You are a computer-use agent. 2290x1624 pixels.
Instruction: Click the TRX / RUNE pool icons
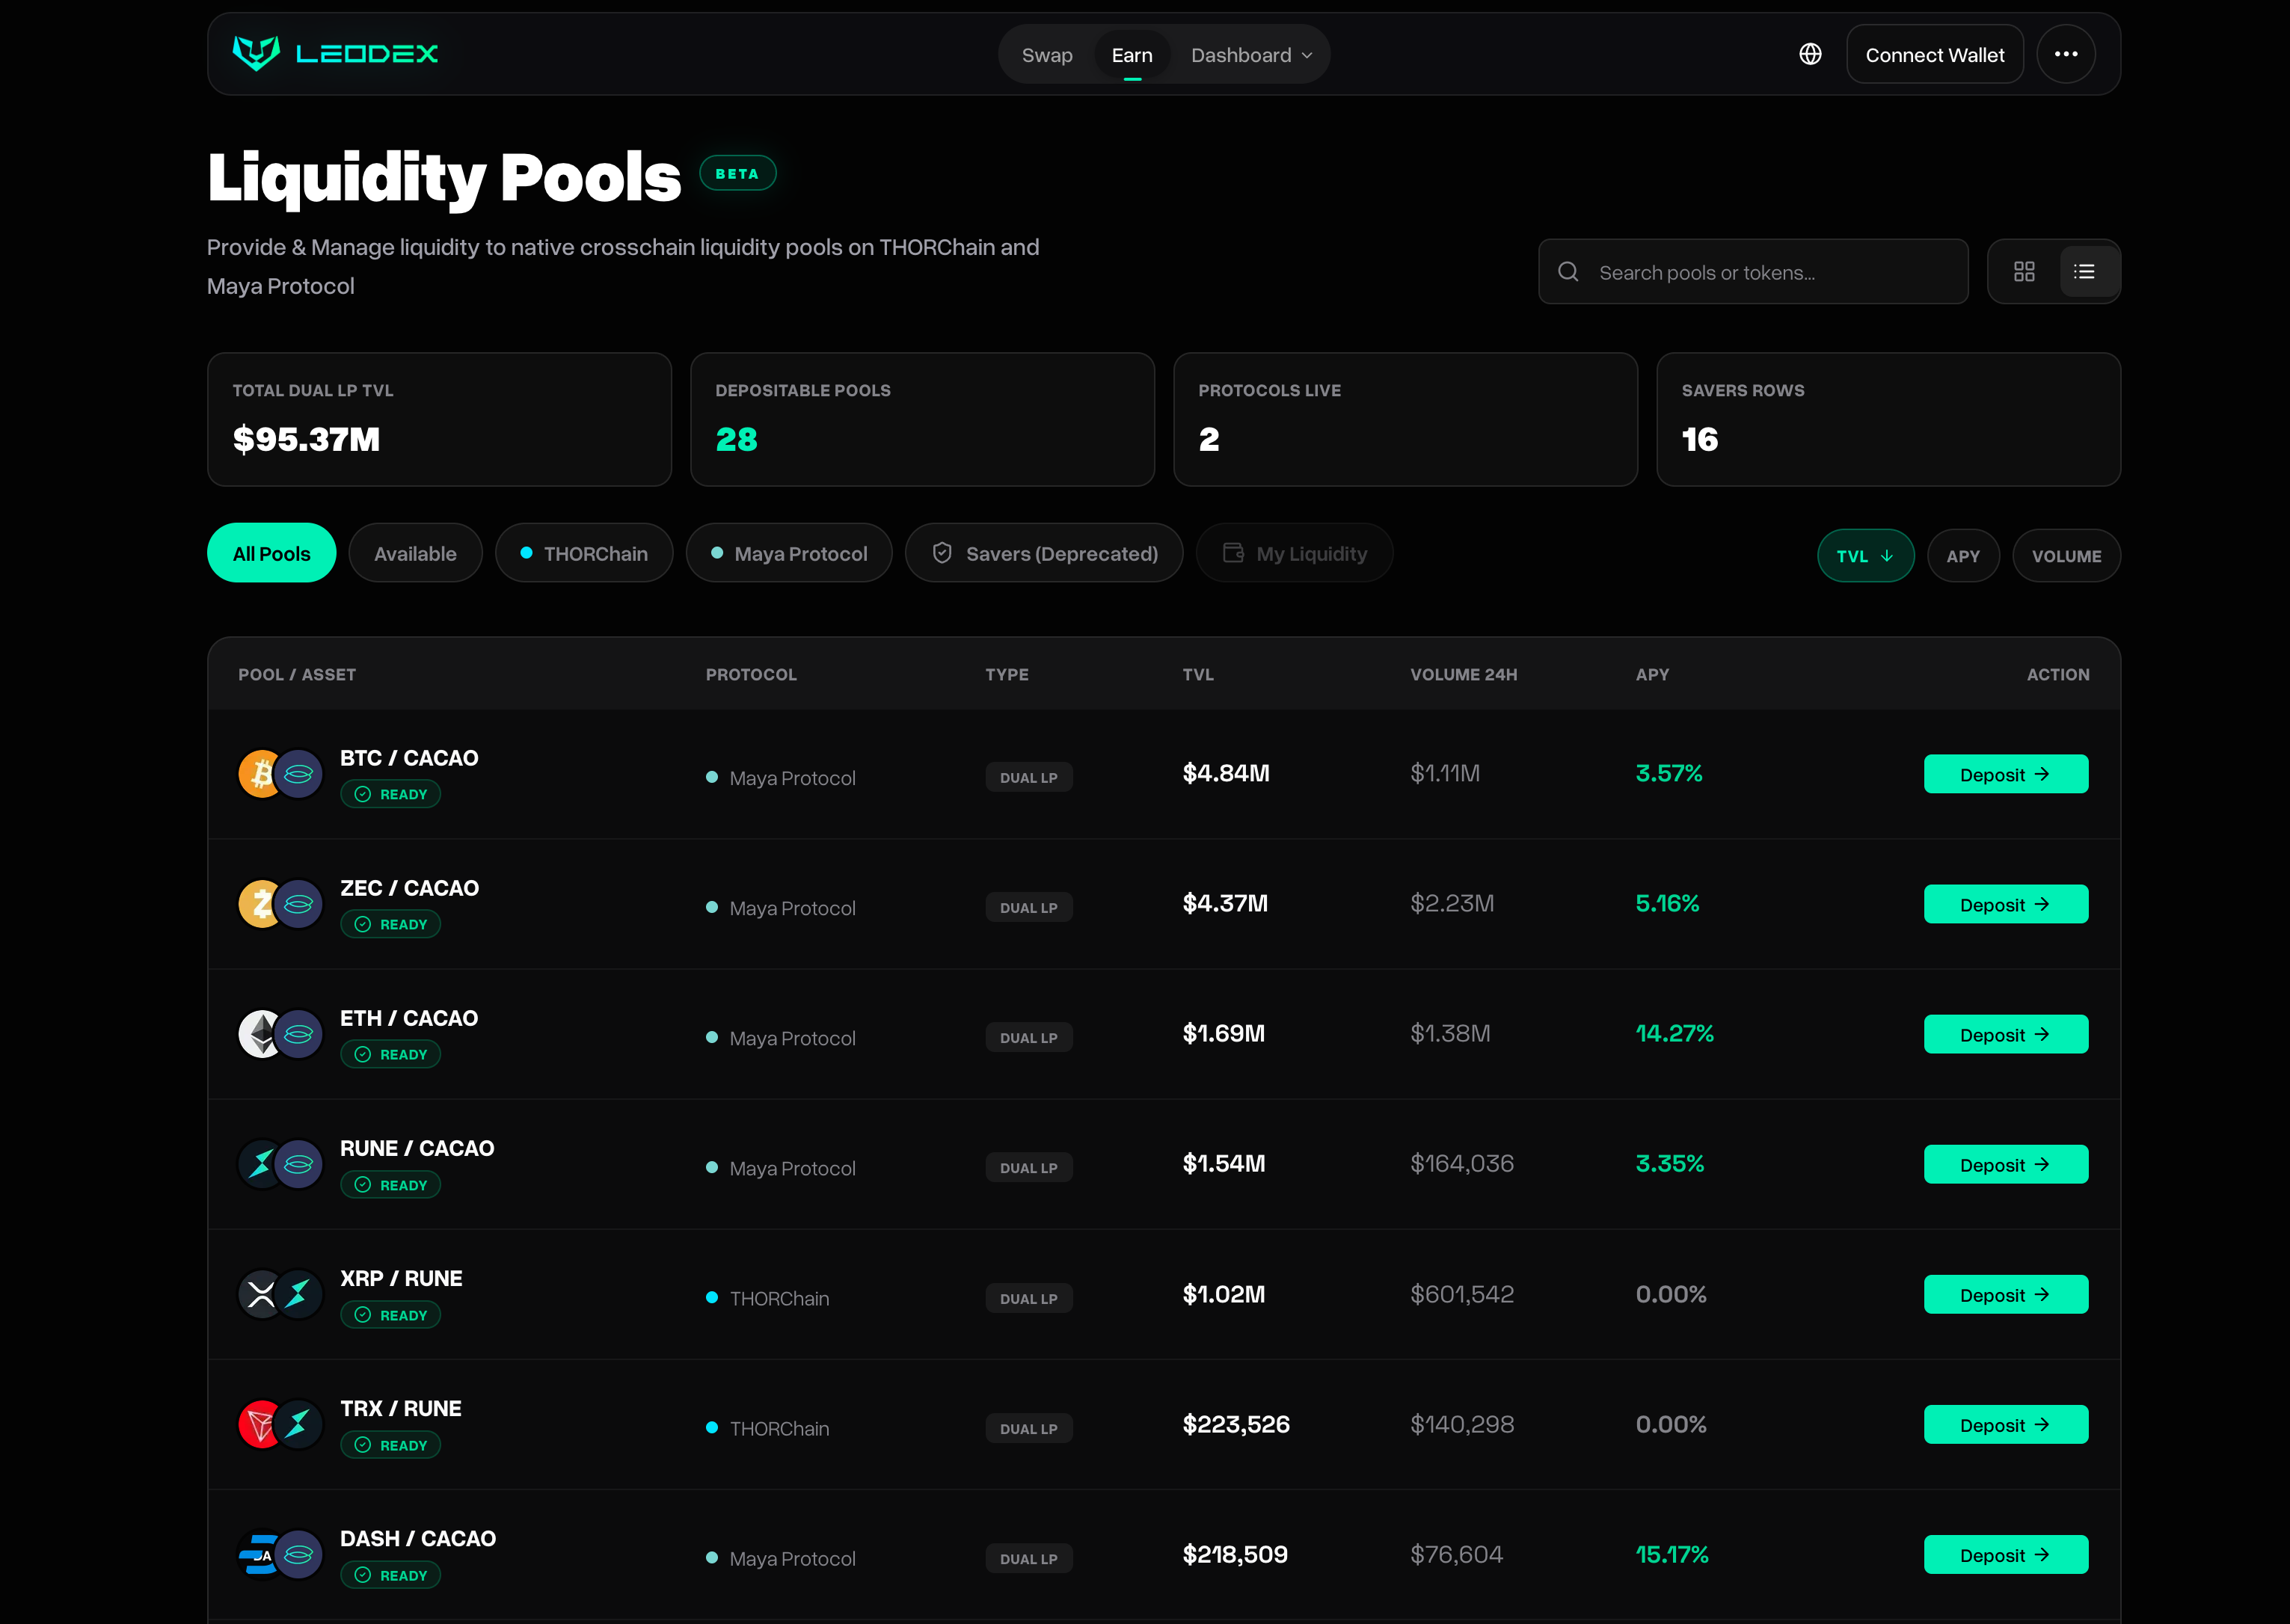tap(280, 1425)
